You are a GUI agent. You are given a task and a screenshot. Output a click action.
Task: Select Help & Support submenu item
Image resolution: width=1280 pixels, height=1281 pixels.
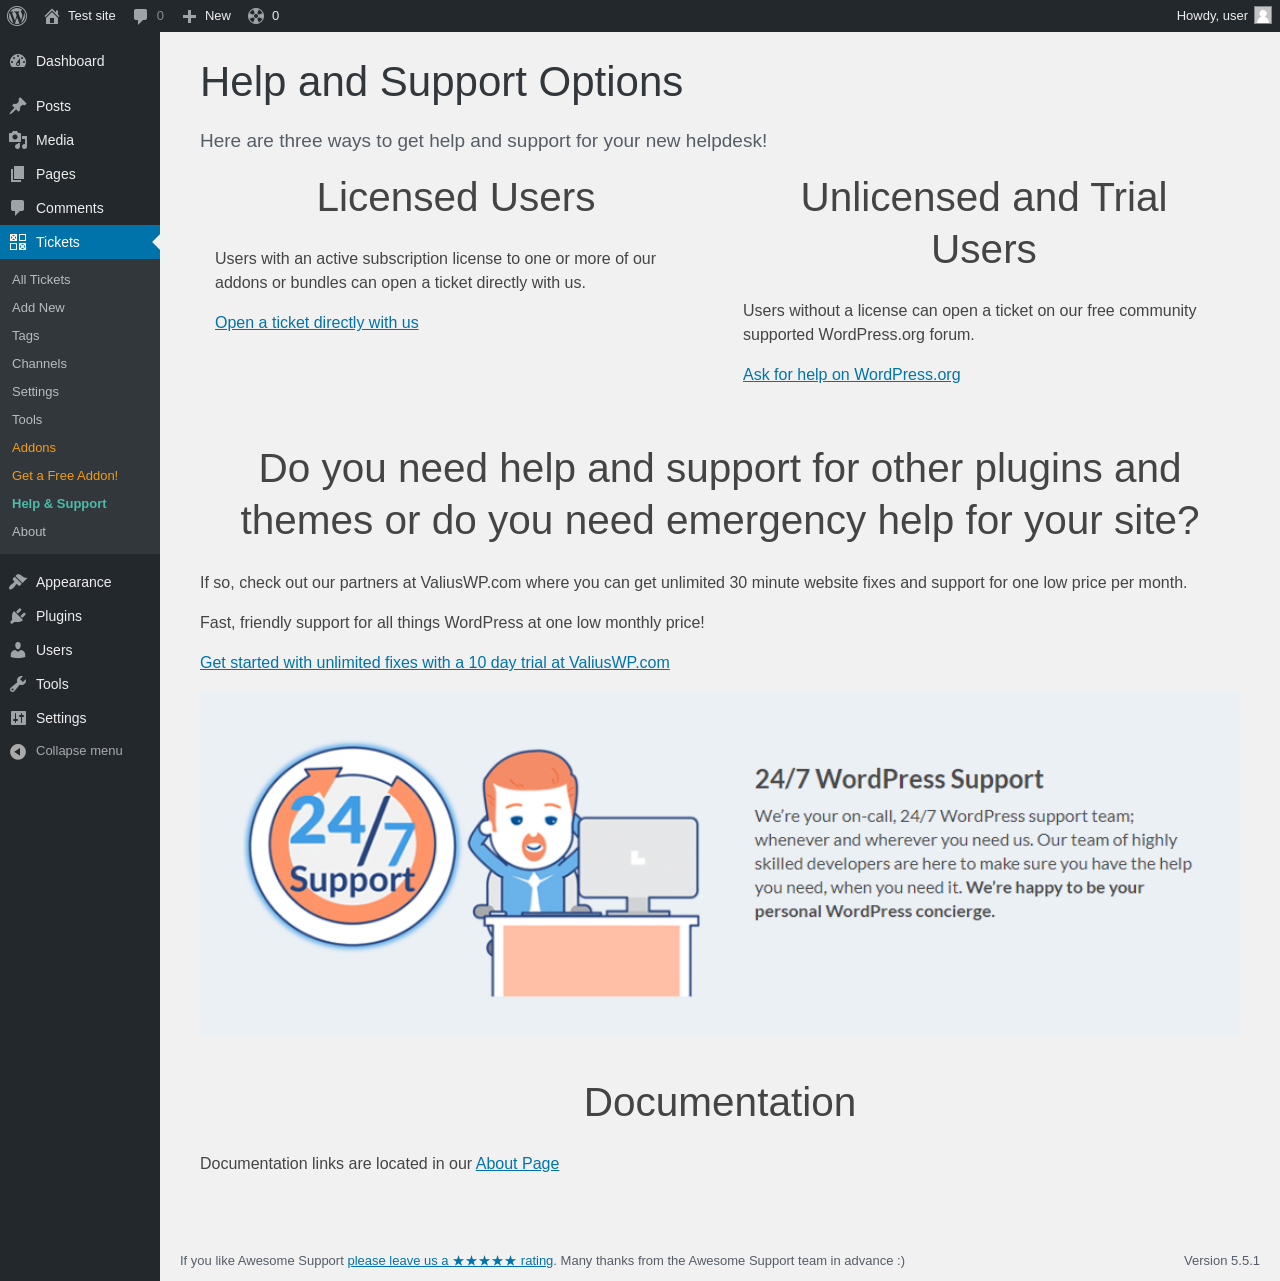tap(80, 504)
